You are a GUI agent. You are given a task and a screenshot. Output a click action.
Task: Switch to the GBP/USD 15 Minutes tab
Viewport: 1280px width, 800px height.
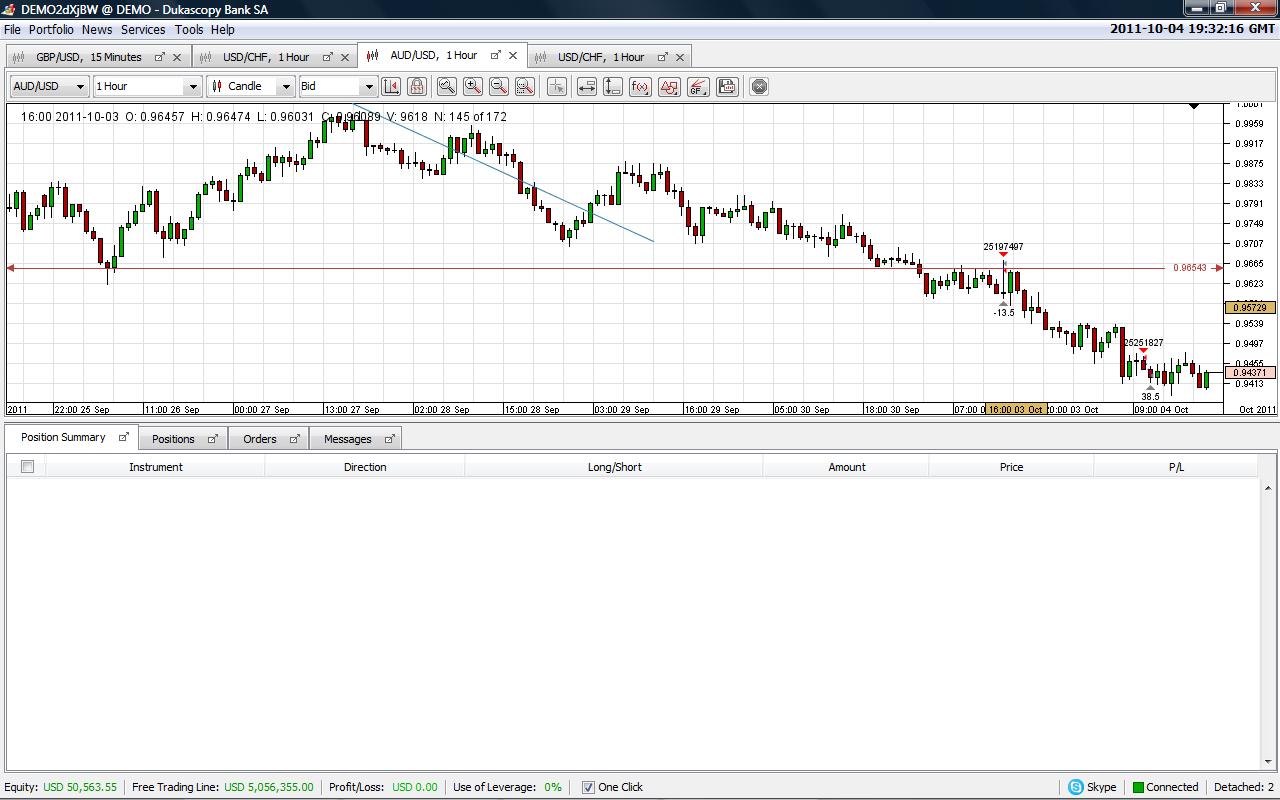[88, 57]
